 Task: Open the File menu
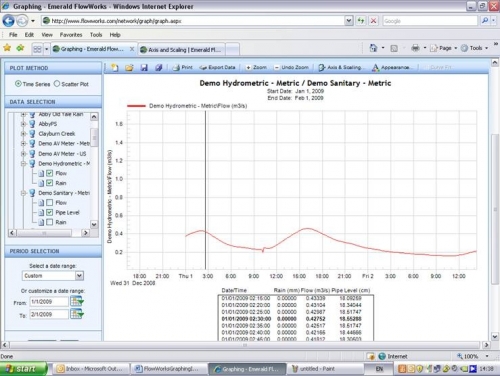tap(13, 35)
